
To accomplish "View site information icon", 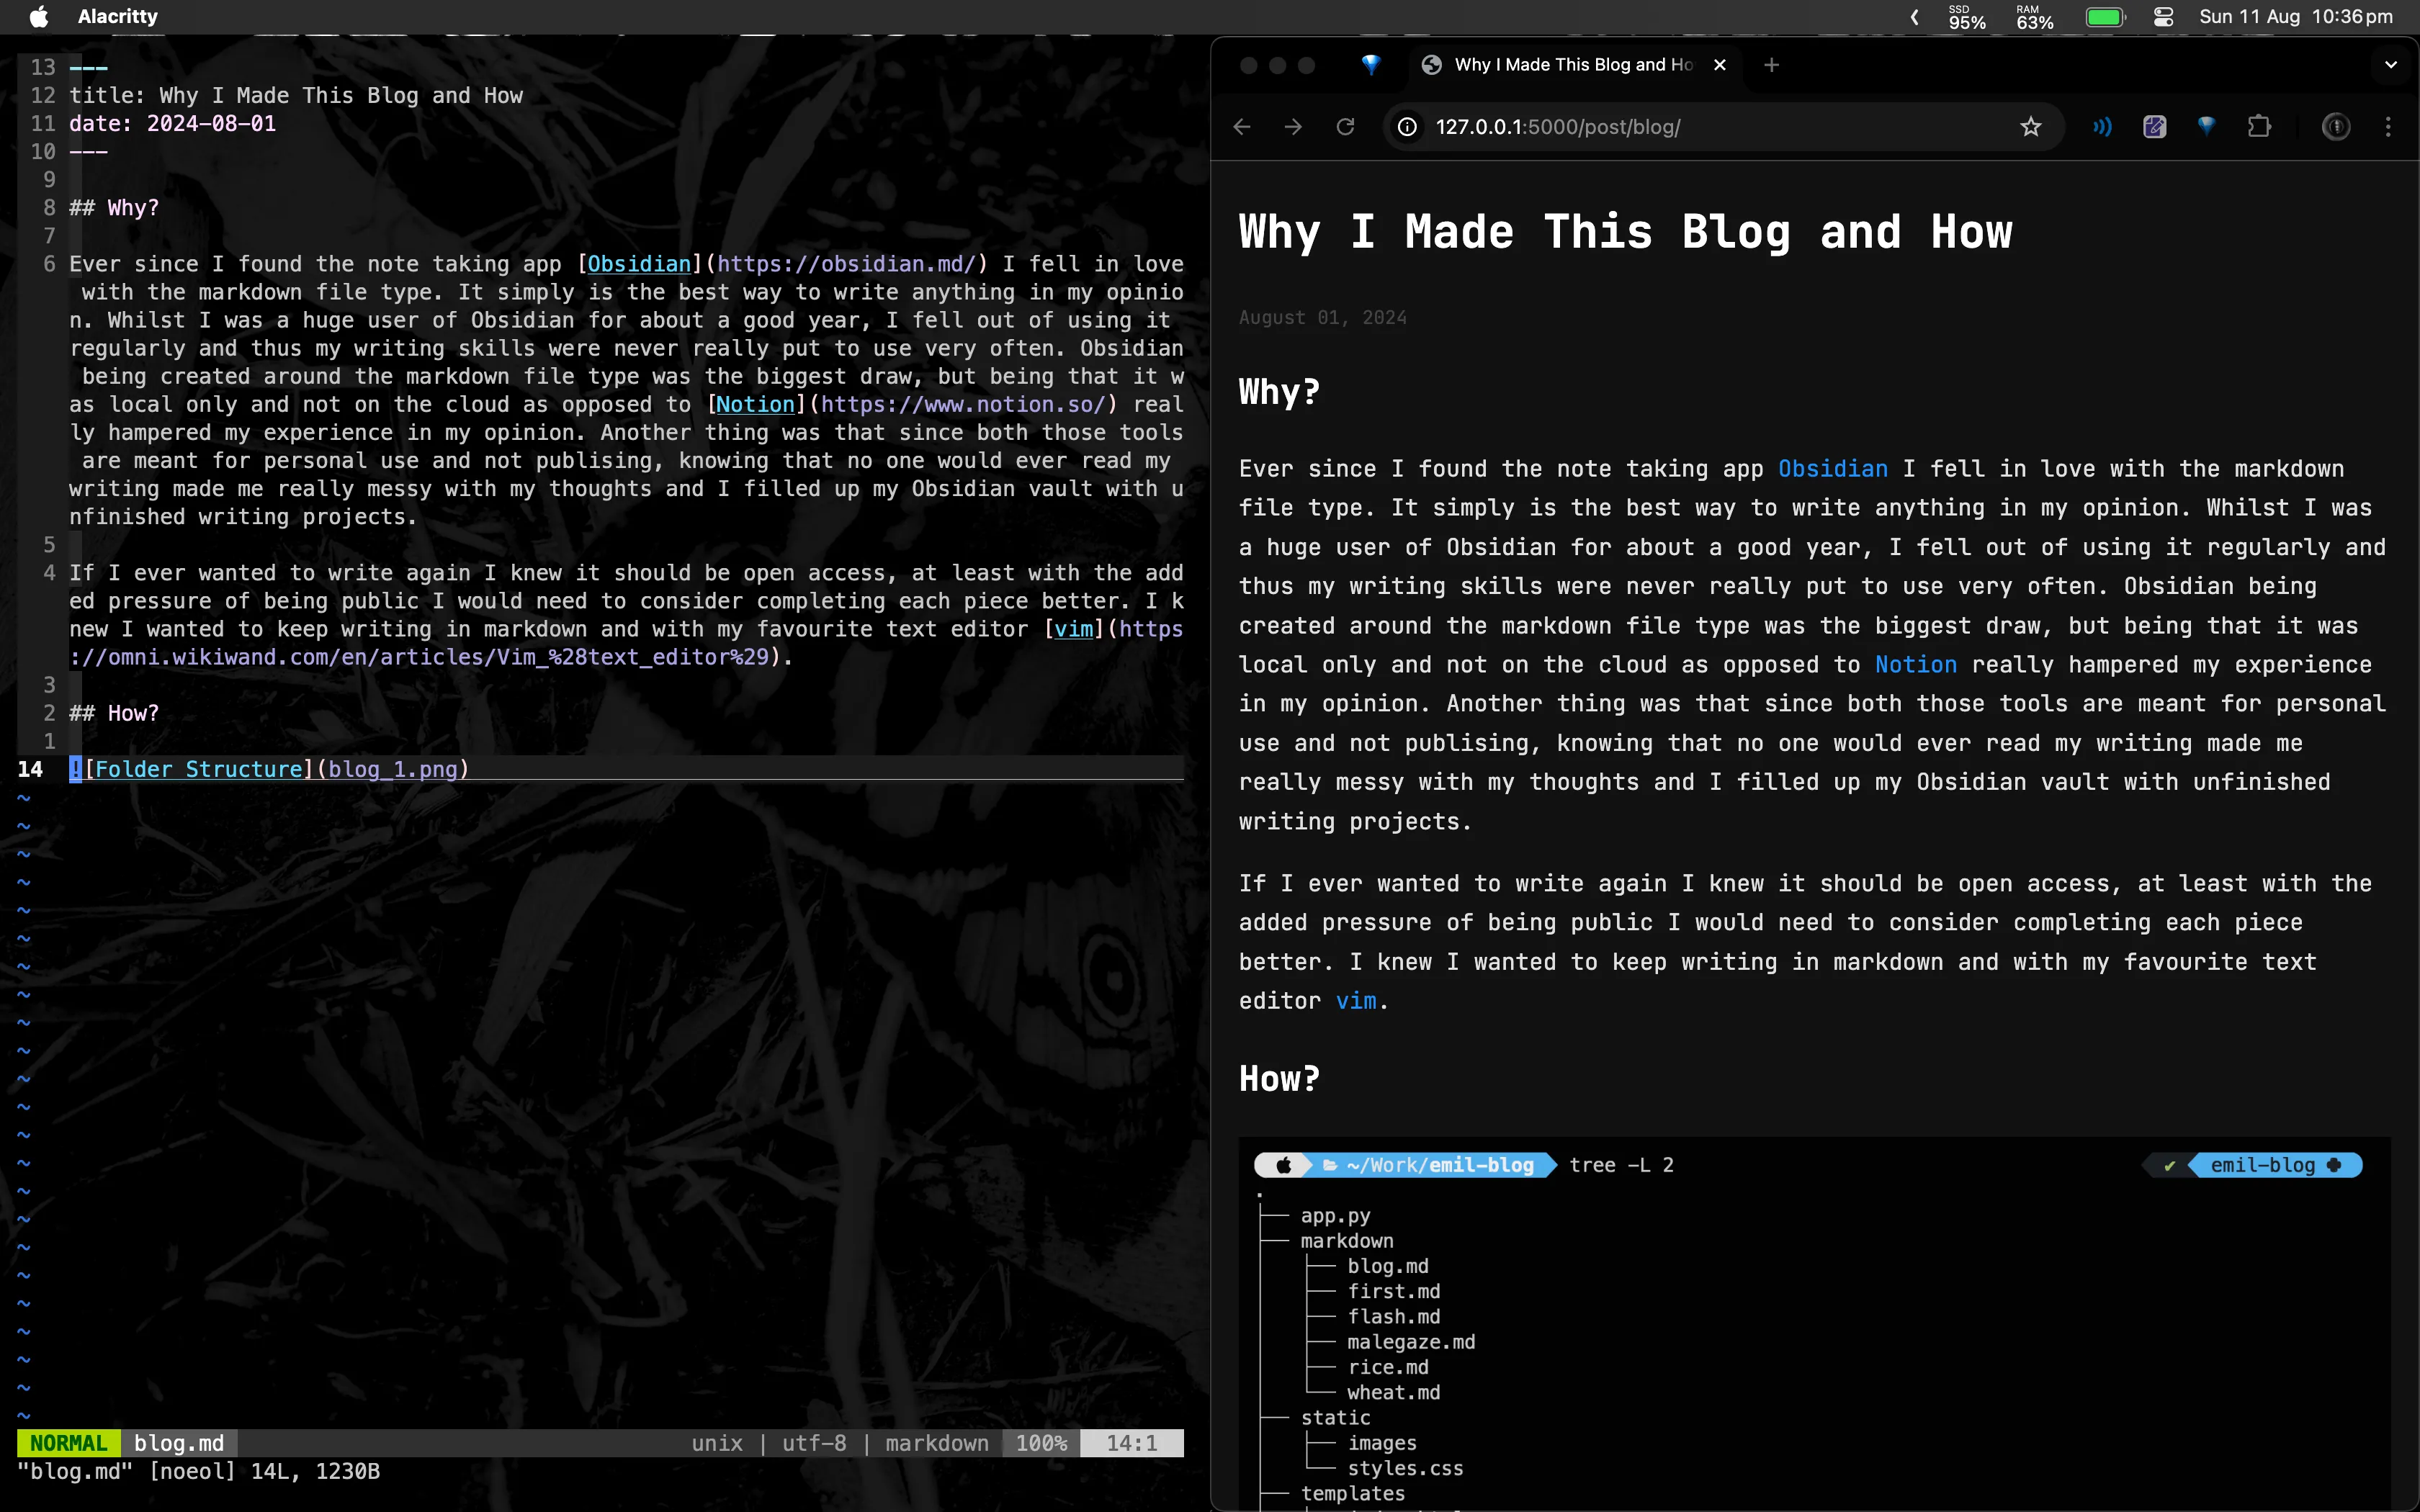I will (x=1407, y=127).
